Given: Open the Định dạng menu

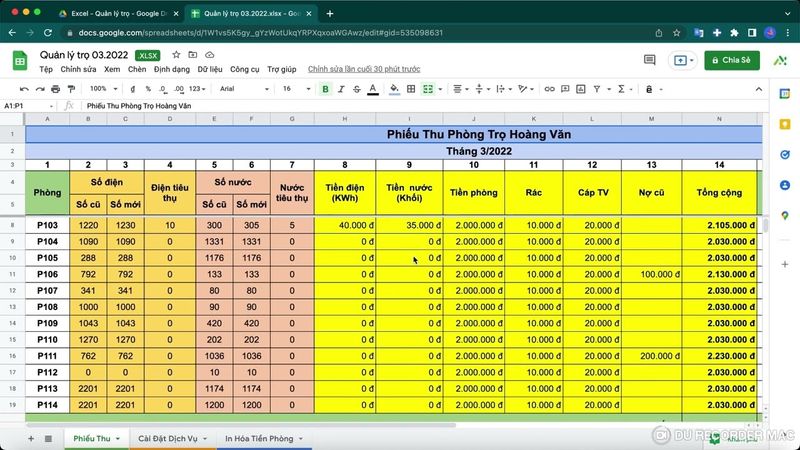Looking at the screenshot, I should (x=171, y=69).
